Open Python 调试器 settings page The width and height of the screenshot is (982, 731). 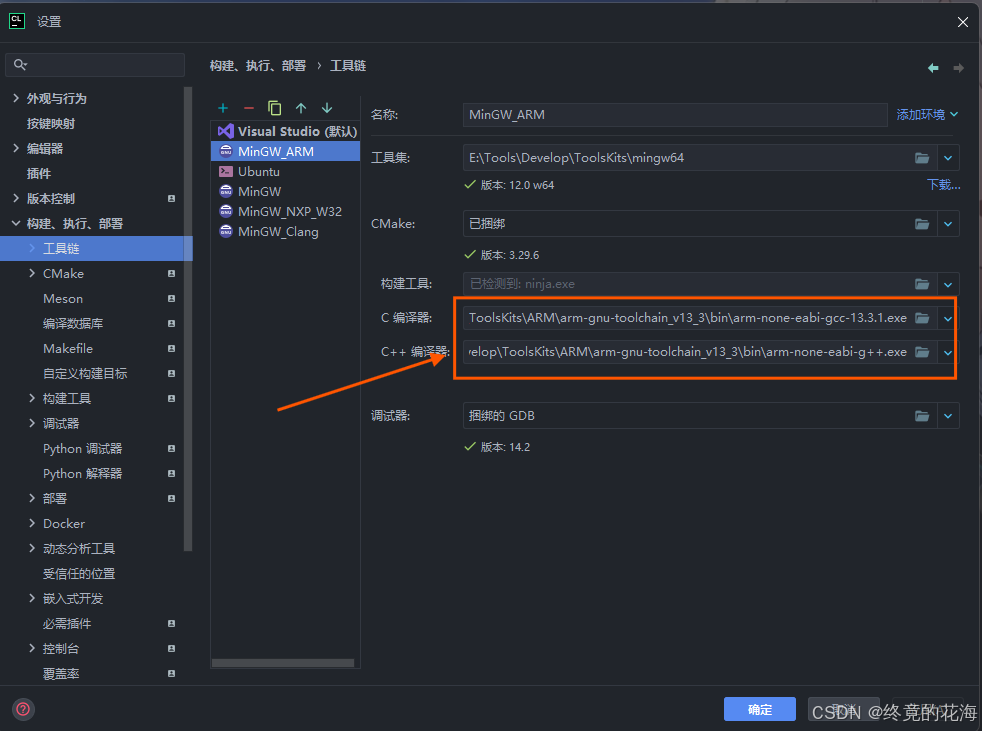[83, 448]
